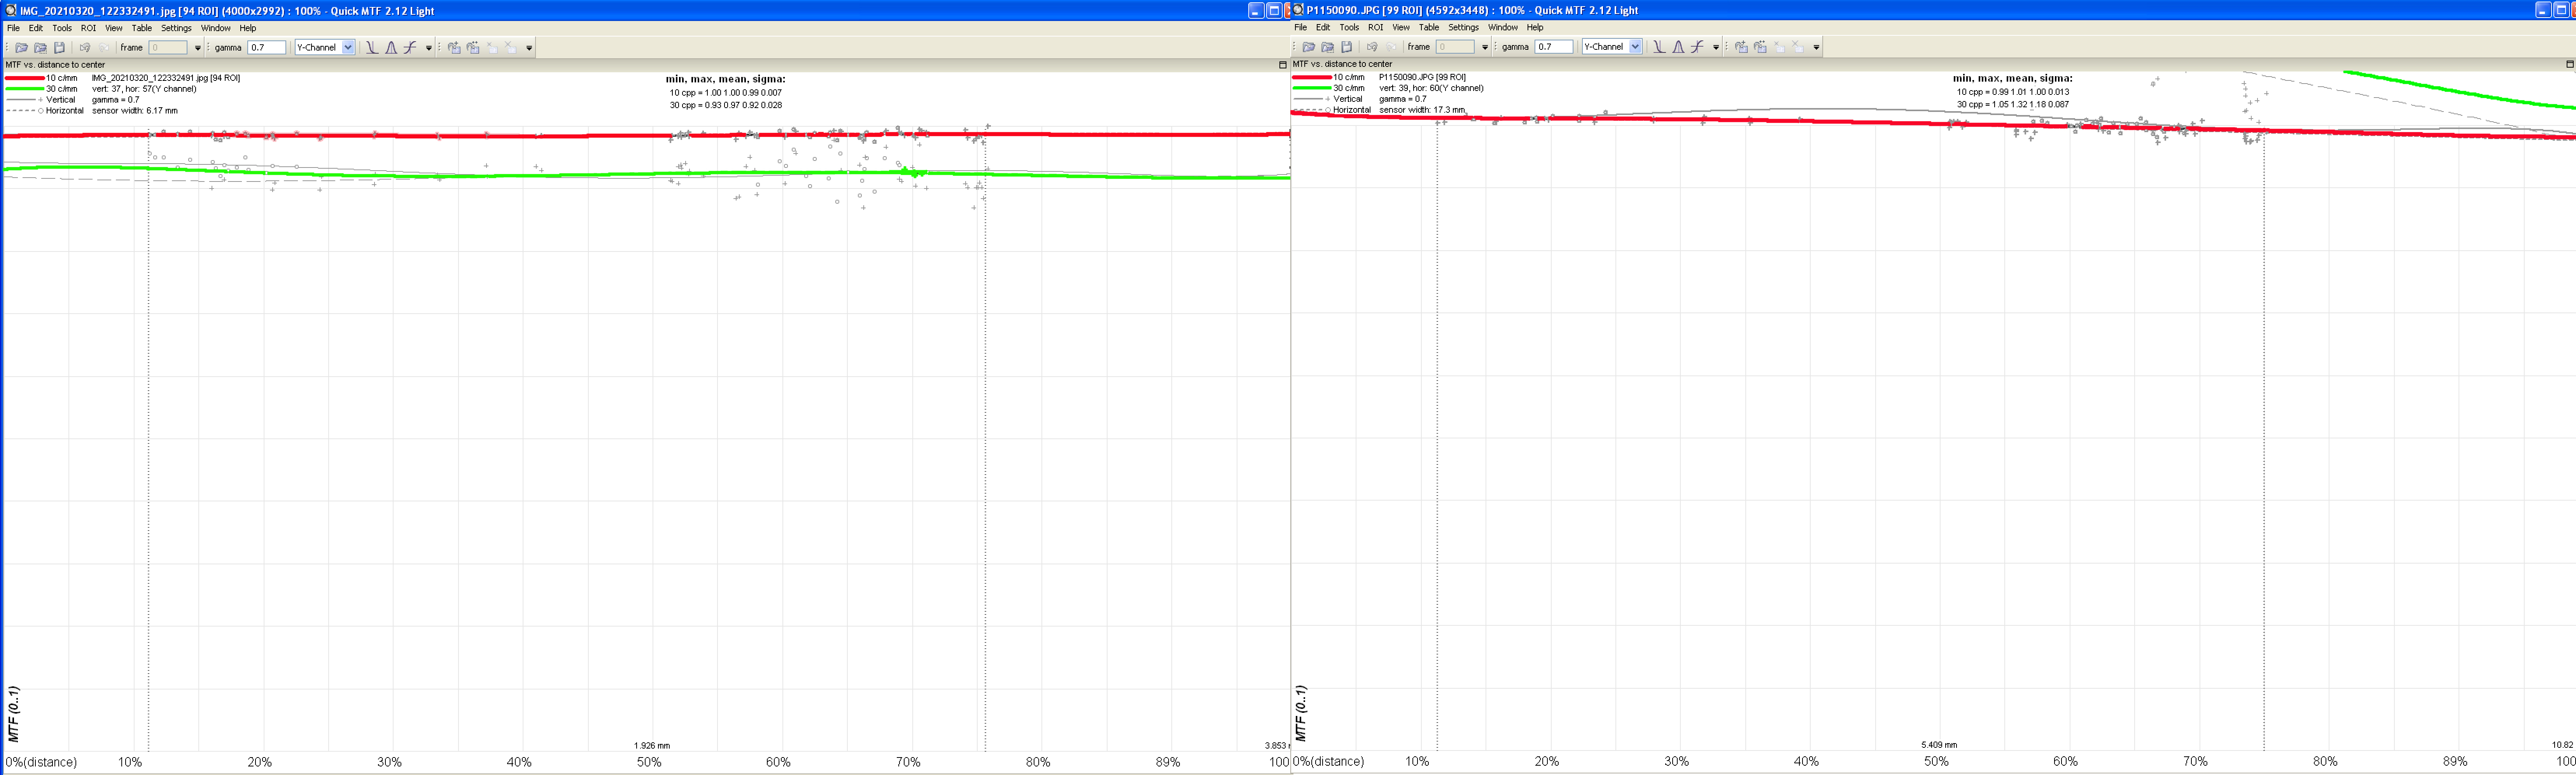Viewport: 2576px width, 775px height.
Task: Click gamma input field in left window
Action: tap(266, 48)
